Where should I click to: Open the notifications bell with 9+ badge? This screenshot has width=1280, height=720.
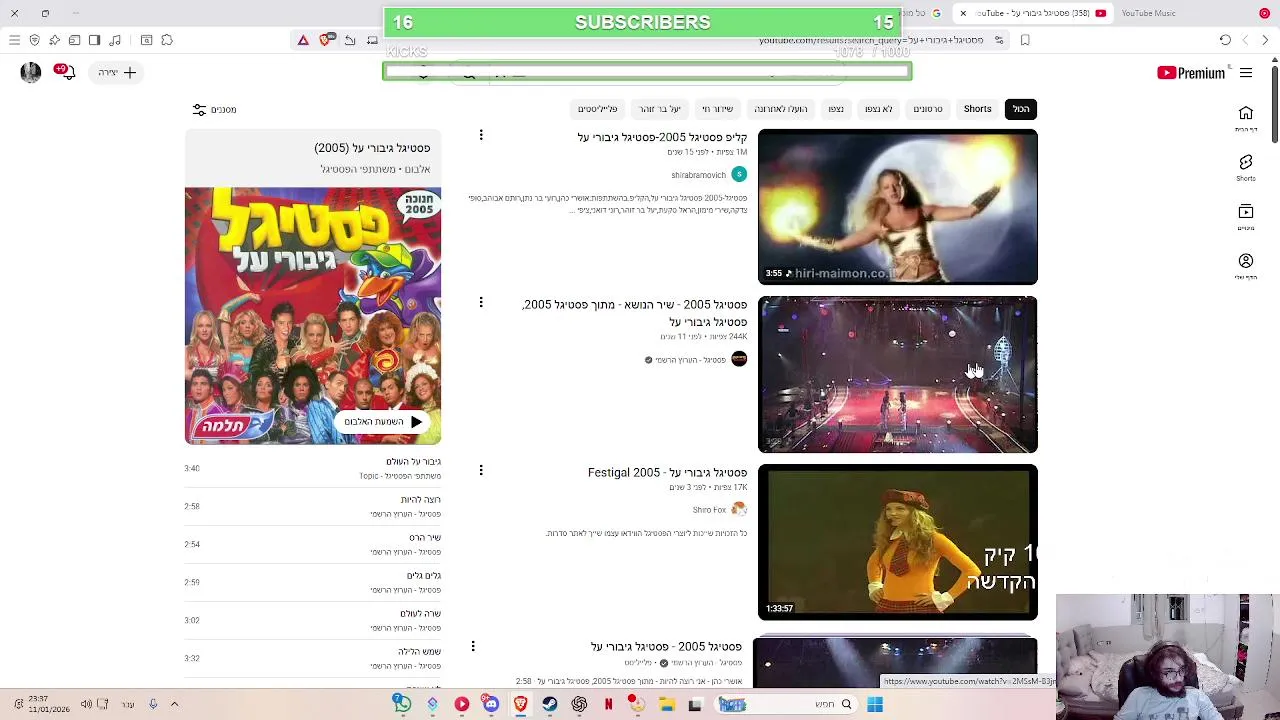[x=65, y=72]
